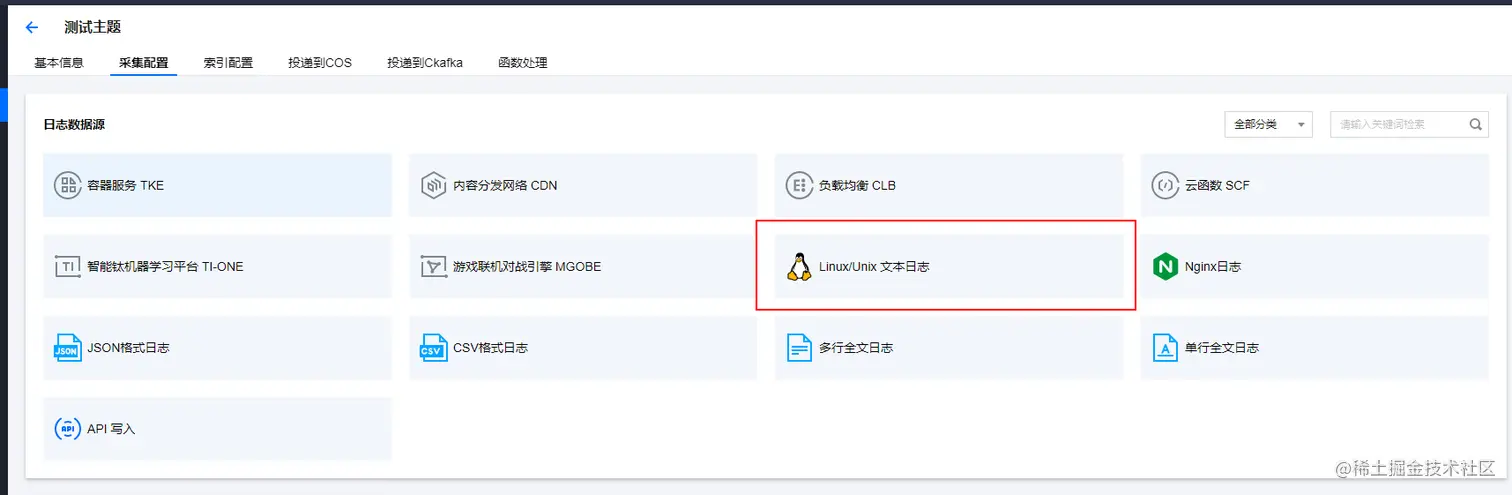Click the 日志数据源 section heading
Viewport: 1512px width, 495px height.
coord(74,125)
